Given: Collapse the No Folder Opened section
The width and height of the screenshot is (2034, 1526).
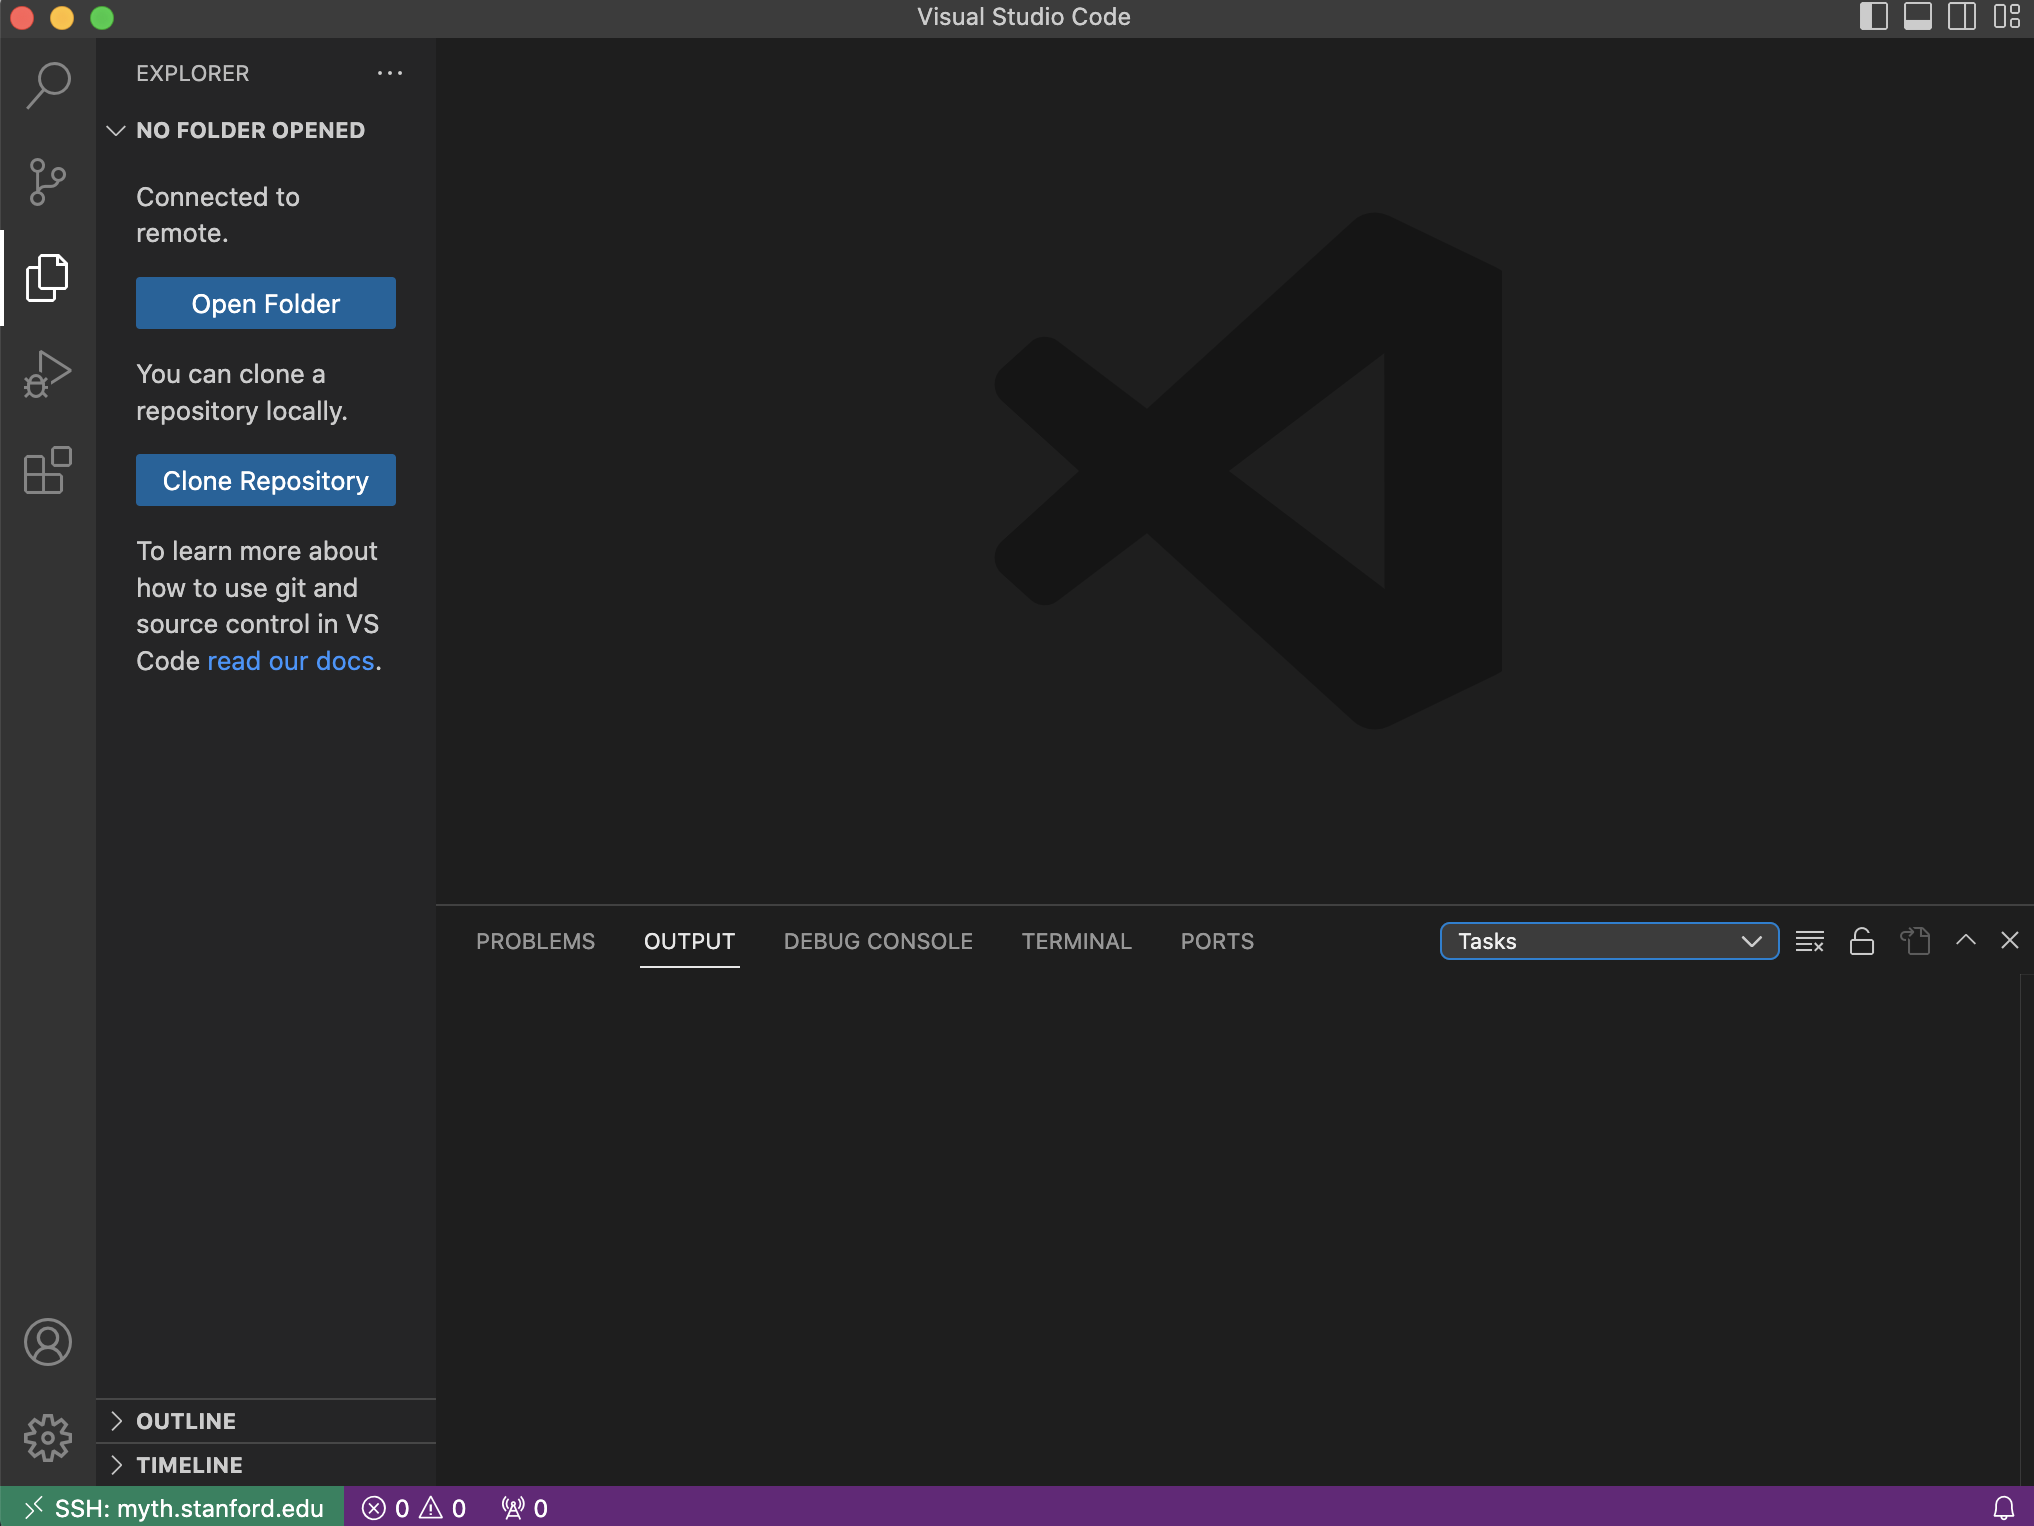Looking at the screenshot, I should 266,130.
